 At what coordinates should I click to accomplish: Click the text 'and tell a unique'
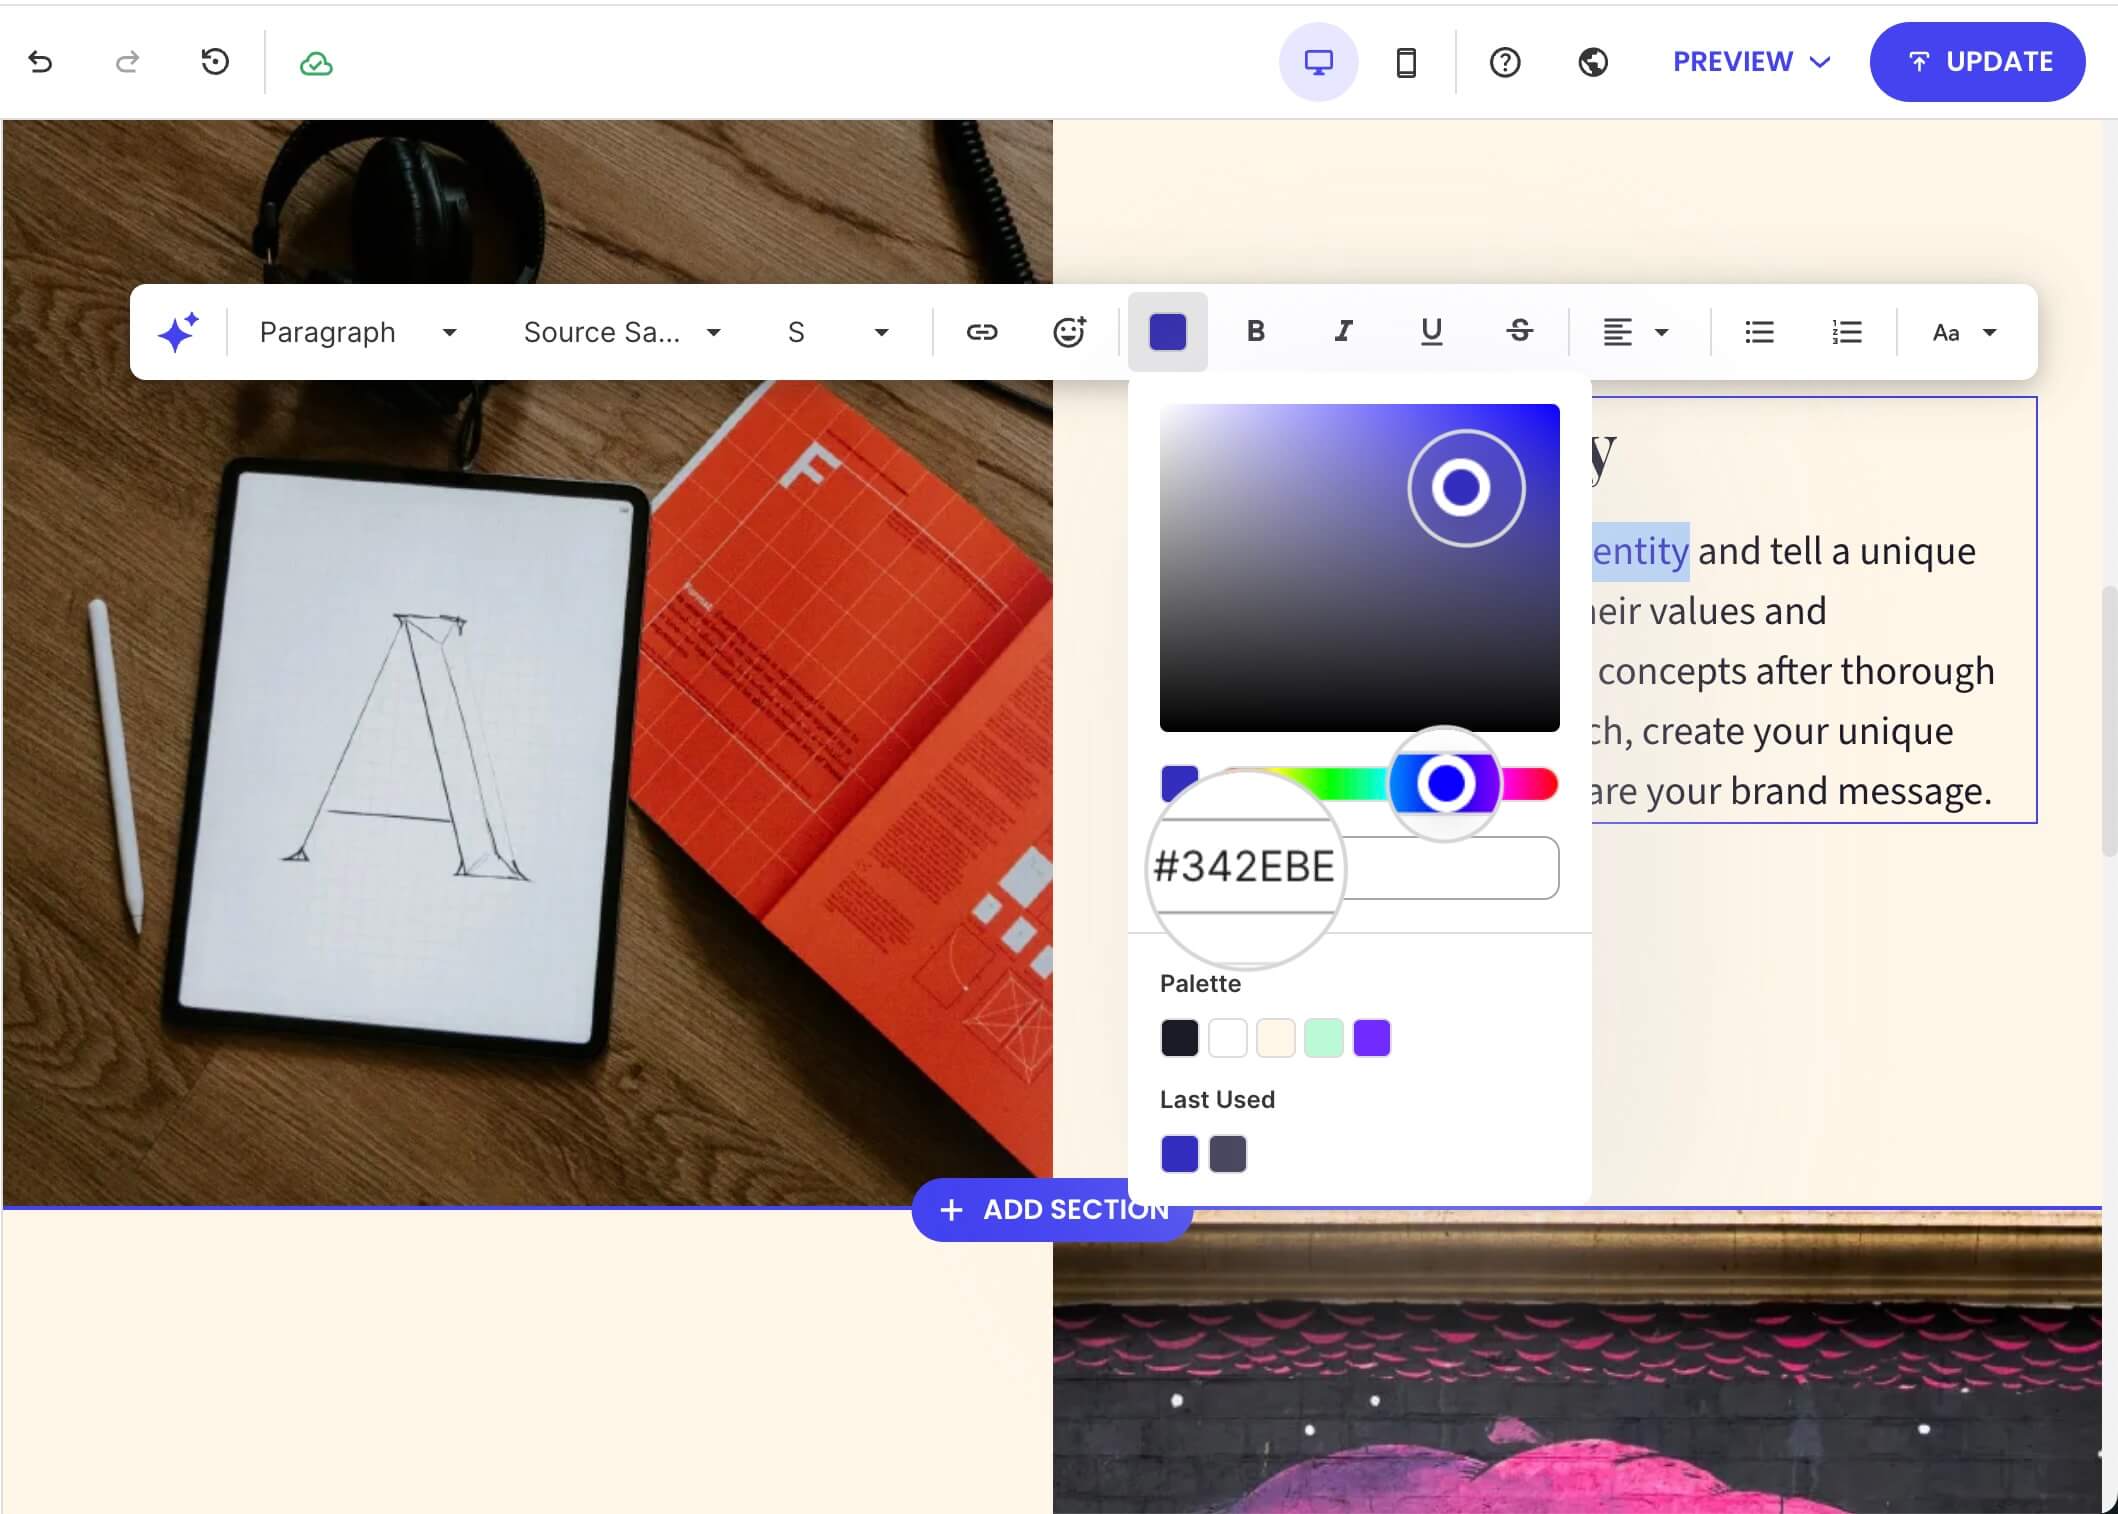point(1836,551)
